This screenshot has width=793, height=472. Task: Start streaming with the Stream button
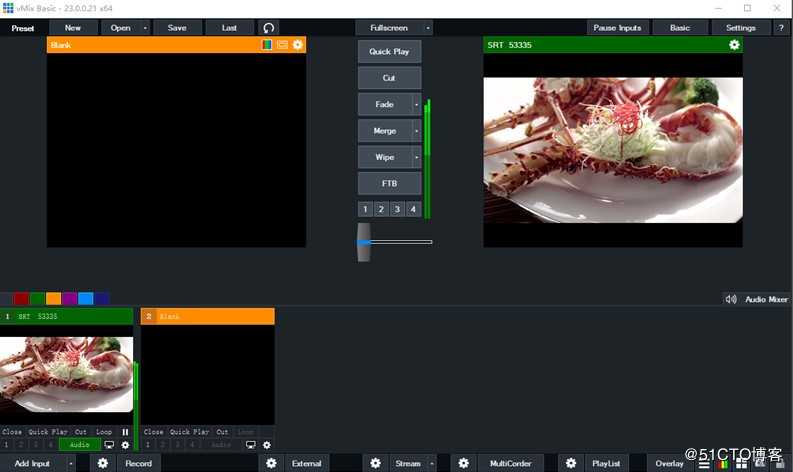pos(408,463)
